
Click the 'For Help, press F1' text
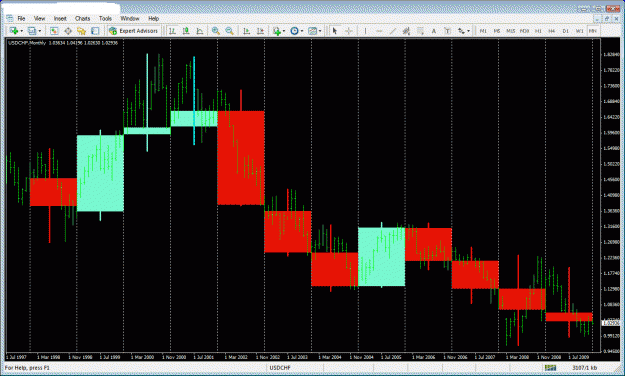click(x=27, y=368)
